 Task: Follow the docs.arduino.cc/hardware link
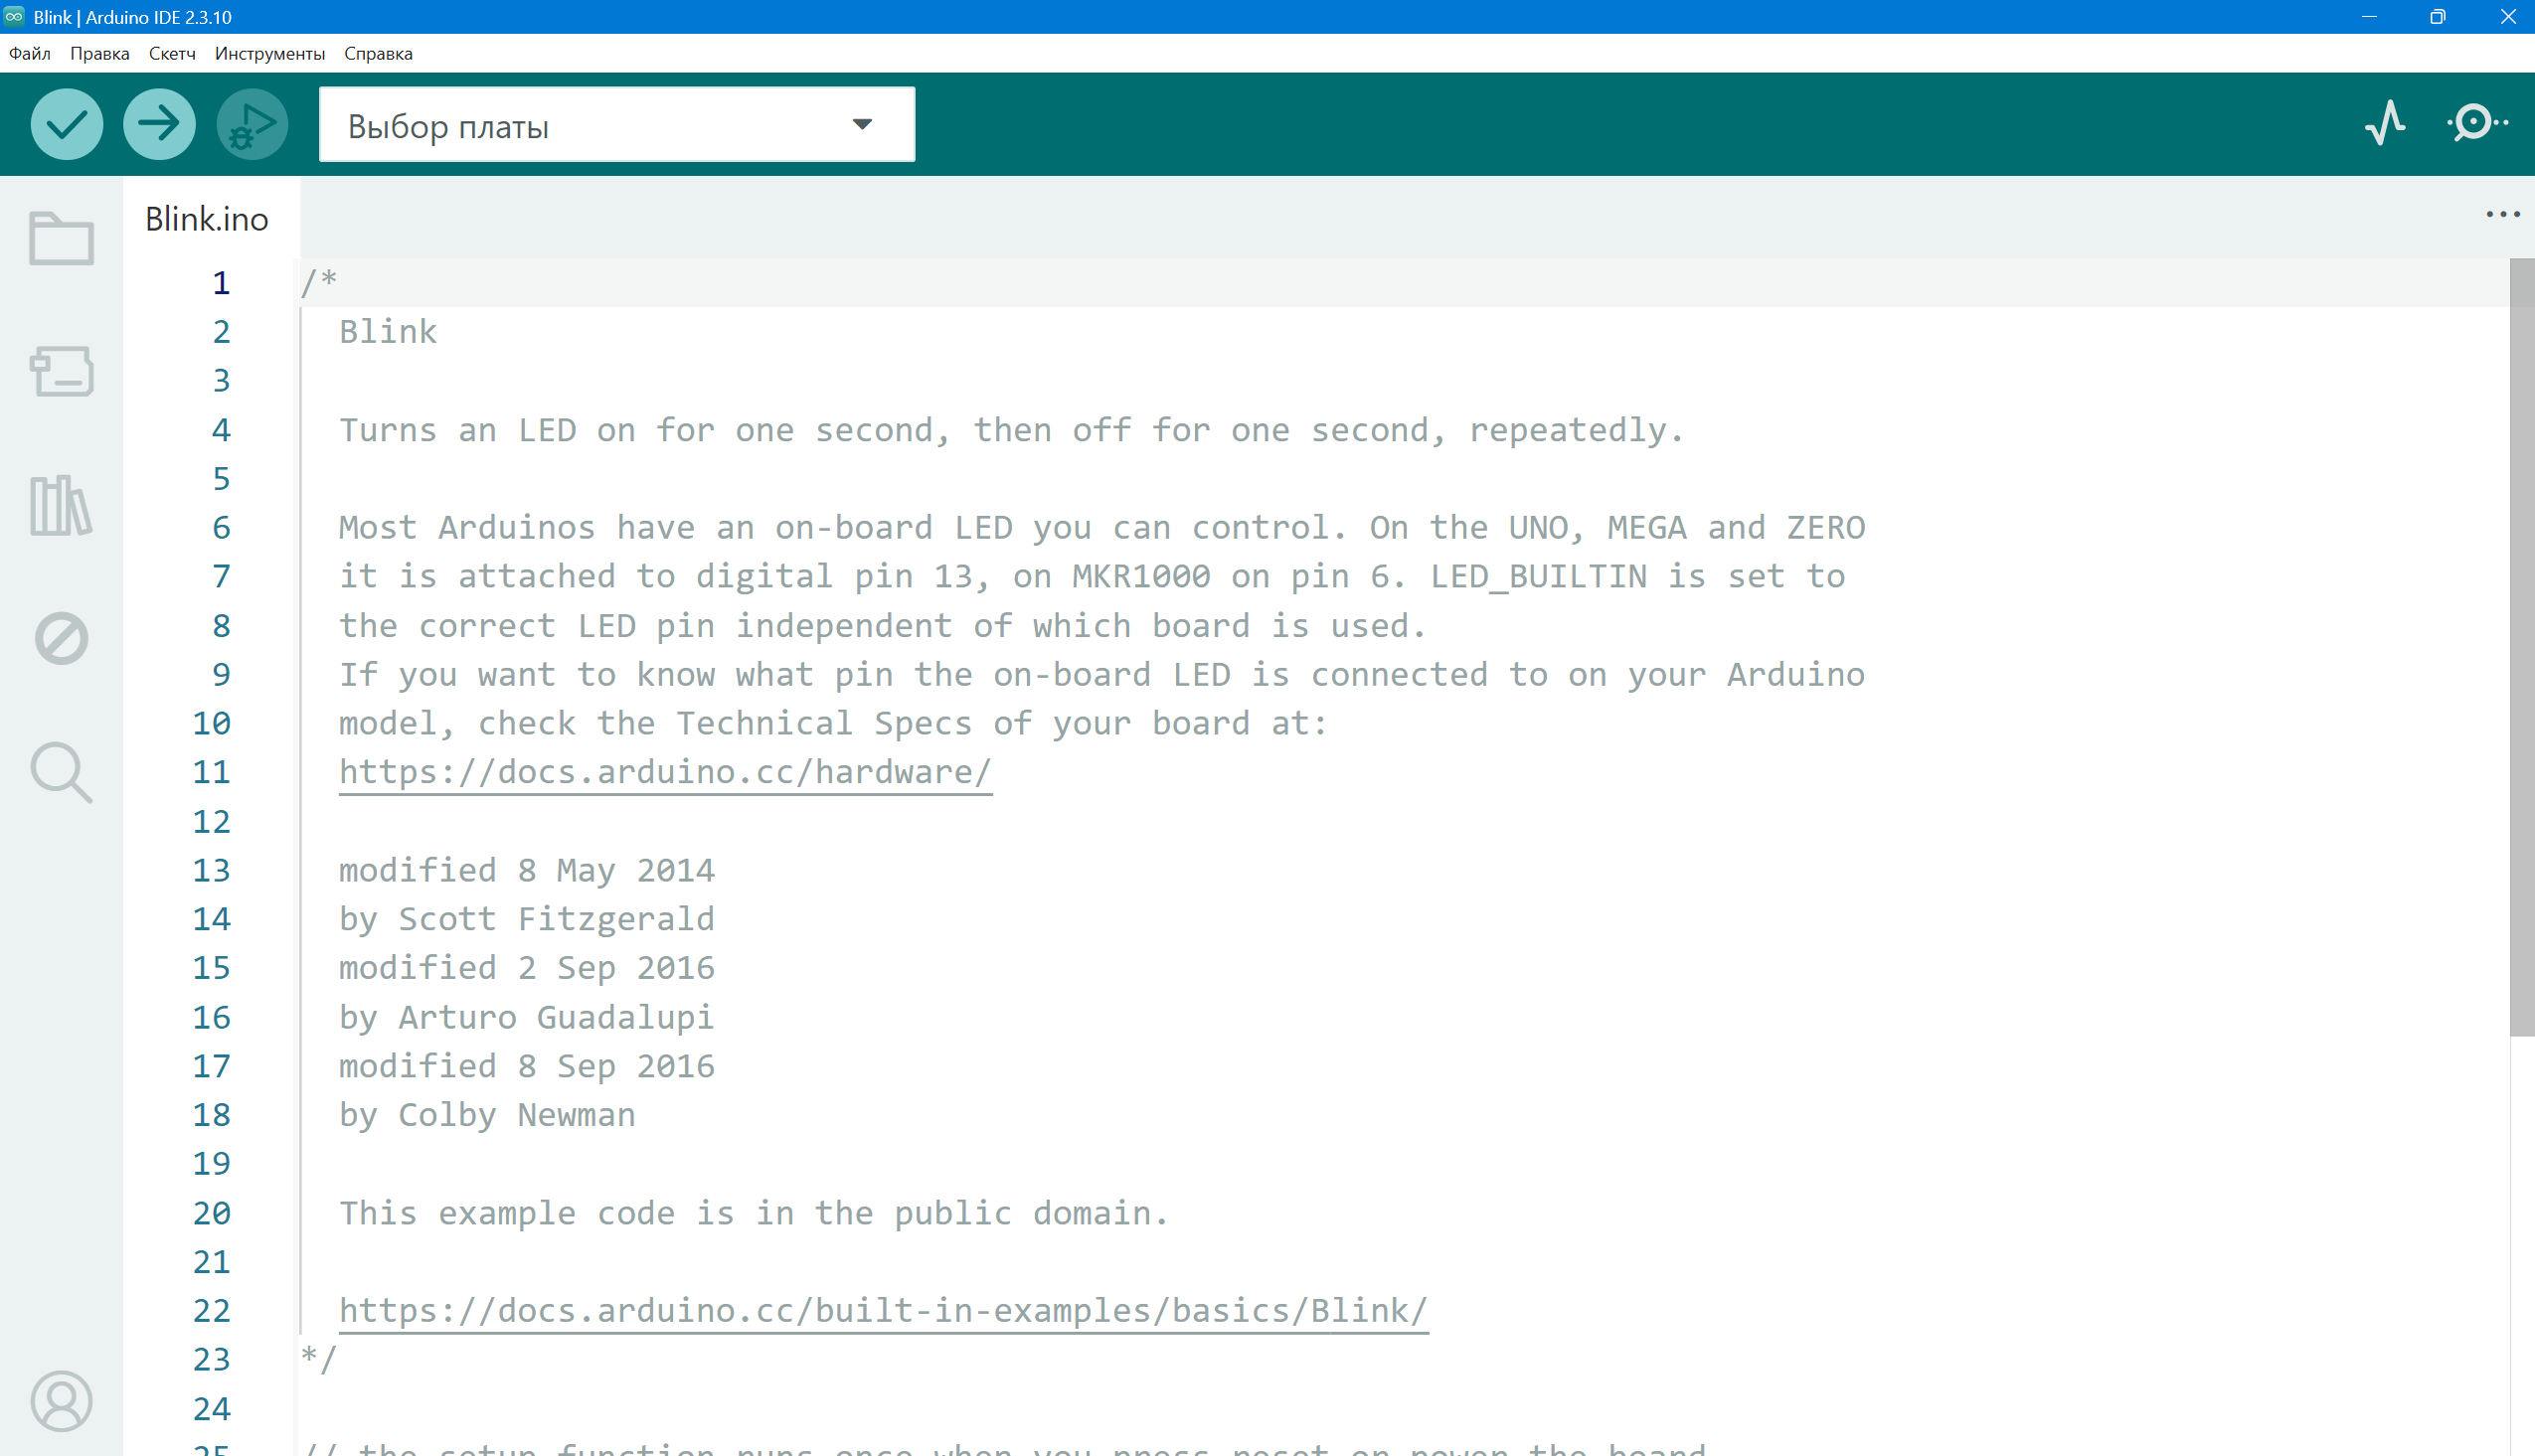click(x=665, y=772)
